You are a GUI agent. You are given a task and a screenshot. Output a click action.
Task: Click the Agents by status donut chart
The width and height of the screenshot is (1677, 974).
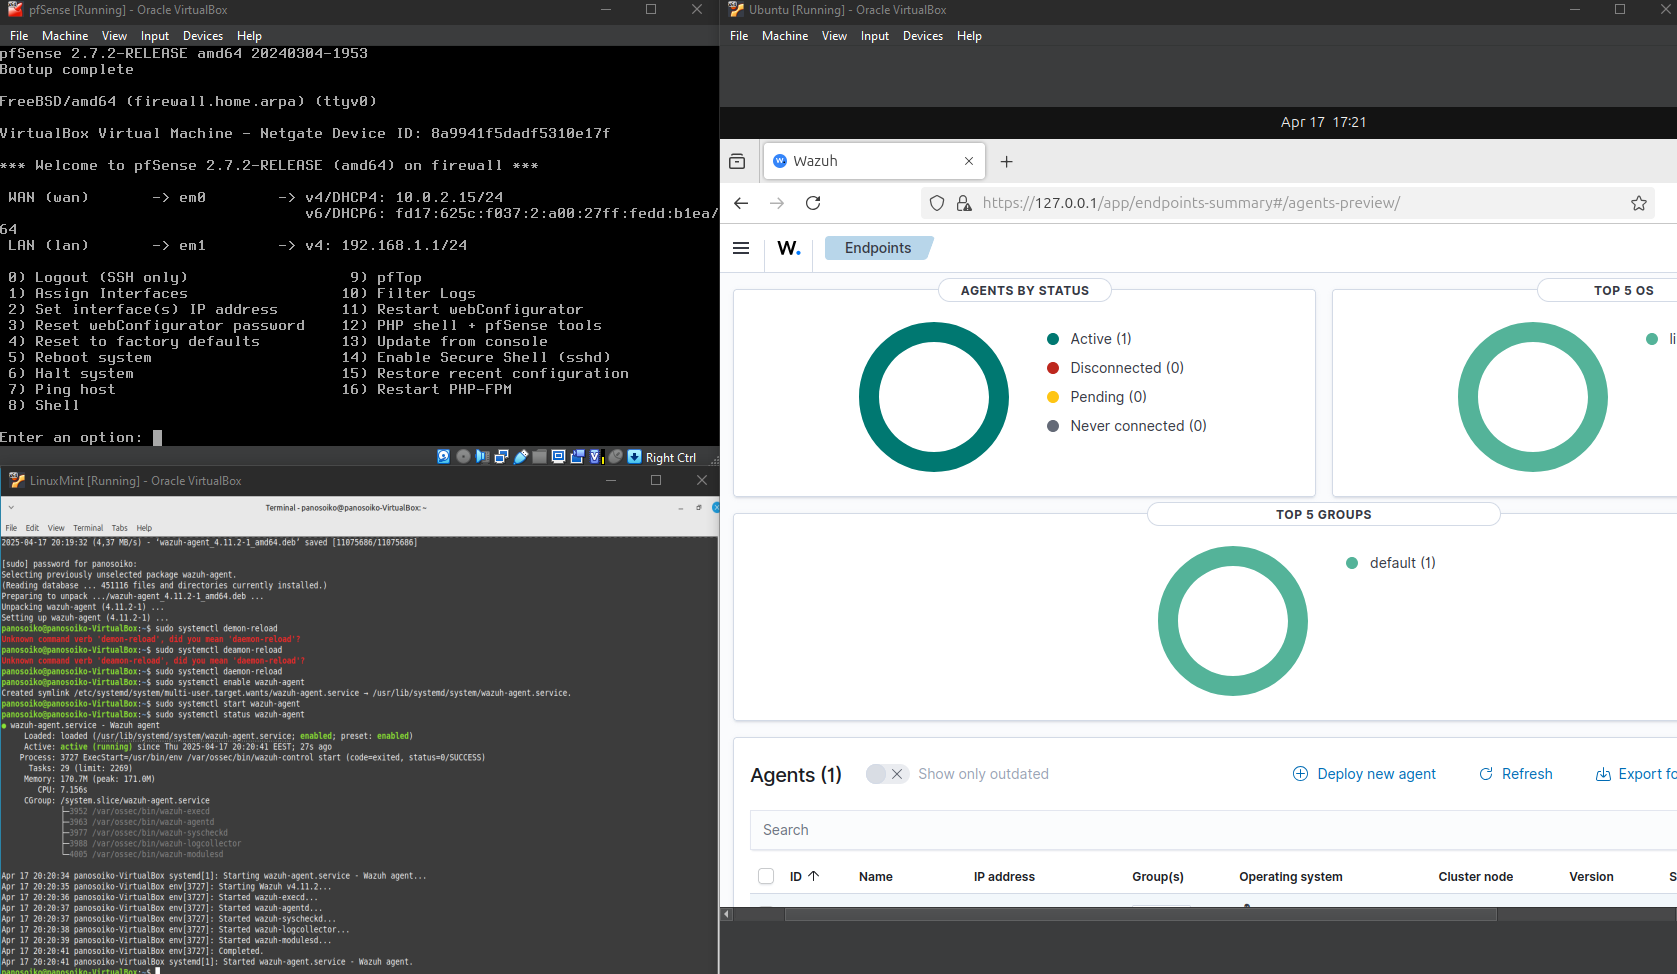[x=934, y=397]
